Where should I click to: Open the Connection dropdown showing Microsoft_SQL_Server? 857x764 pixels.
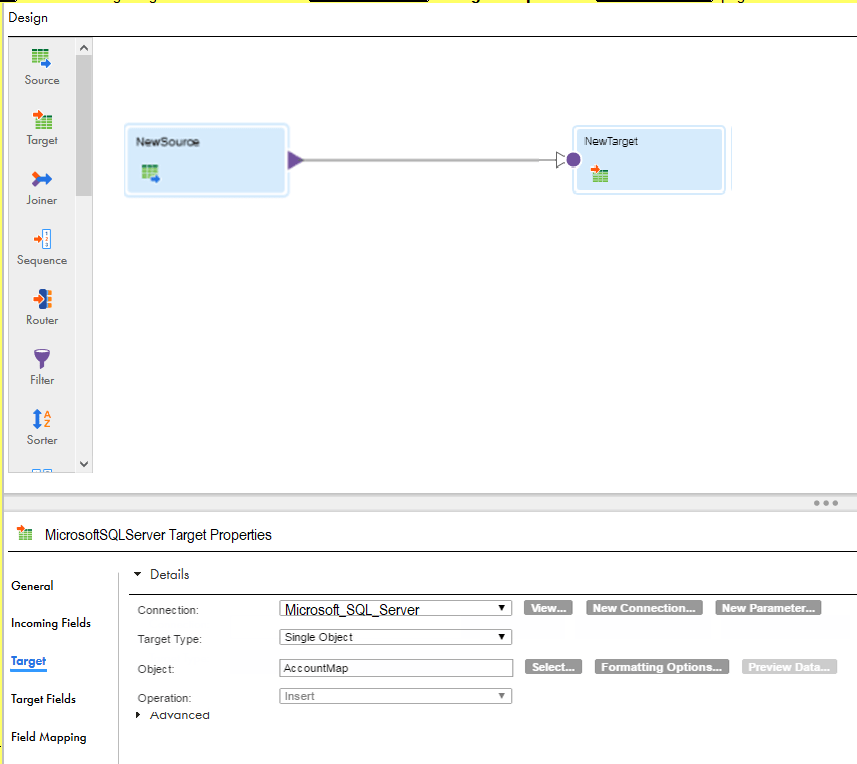[503, 607]
